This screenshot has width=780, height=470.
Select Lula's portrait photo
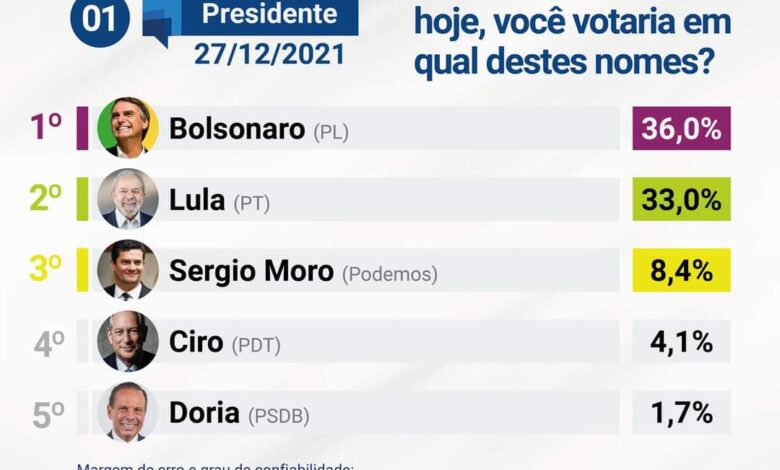tap(128, 198)
